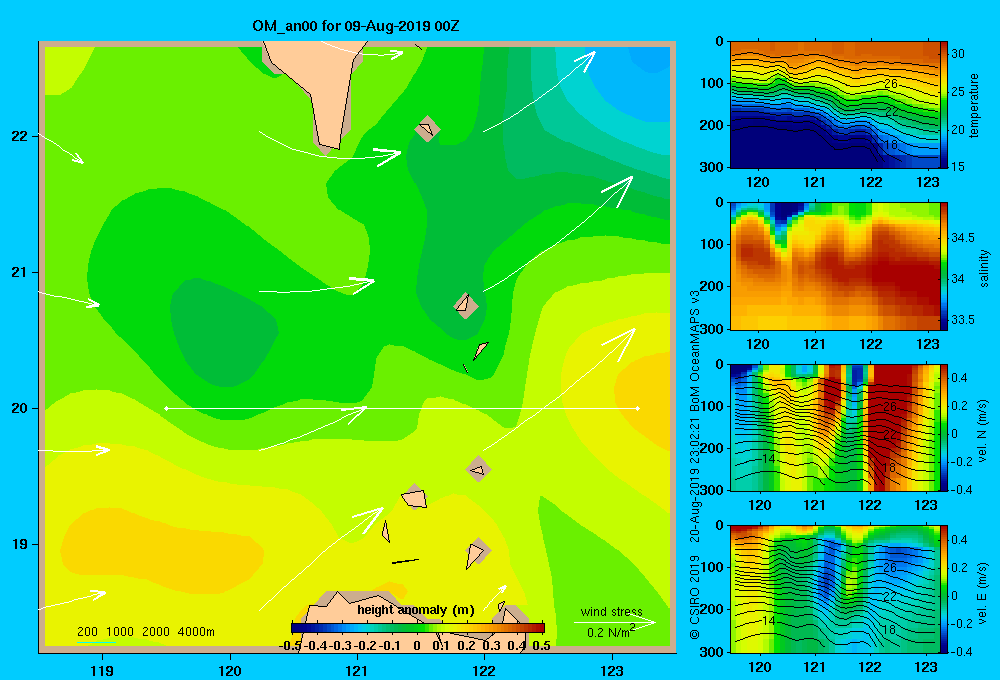
Task: Click the '200' depth contour legend entry
Action: (x=87, y=632)
